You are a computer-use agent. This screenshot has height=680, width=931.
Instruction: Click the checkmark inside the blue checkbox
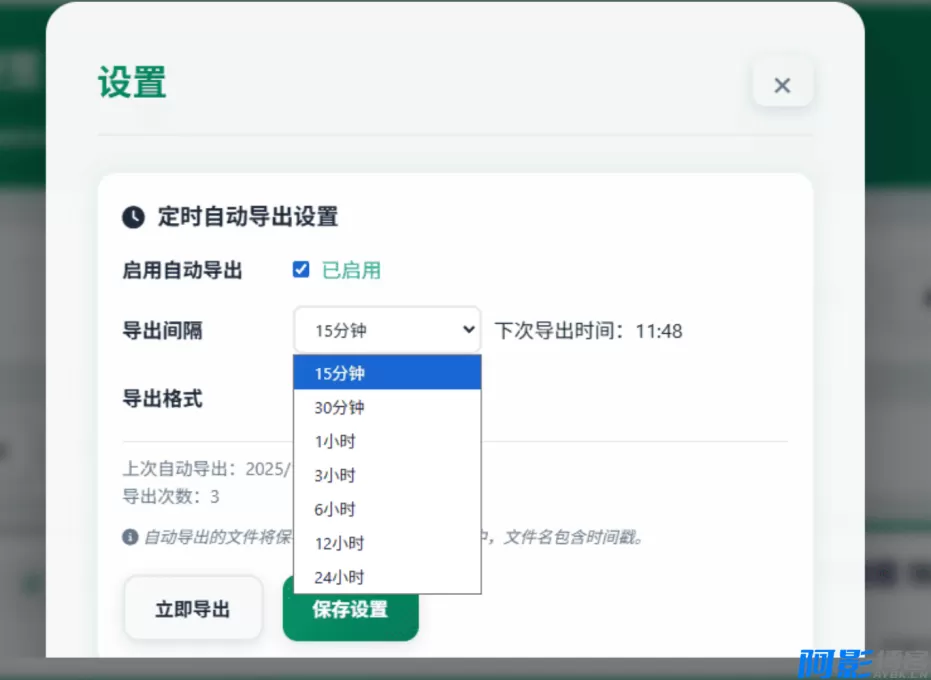[x=301, y=268]
